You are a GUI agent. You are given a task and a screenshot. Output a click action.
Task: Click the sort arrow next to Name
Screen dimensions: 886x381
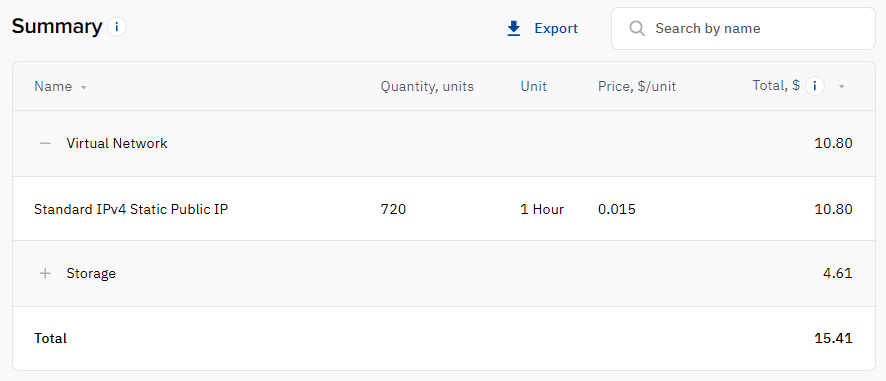(x=84, y=88)
